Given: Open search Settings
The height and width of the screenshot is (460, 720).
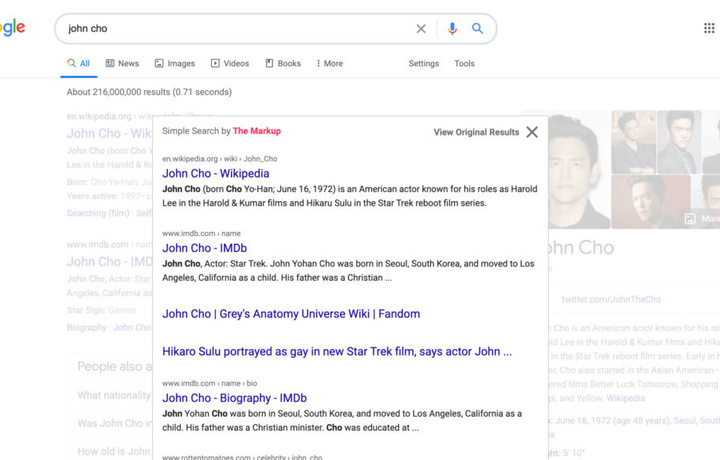Looking at the screenshot, I should coord(424,63).
